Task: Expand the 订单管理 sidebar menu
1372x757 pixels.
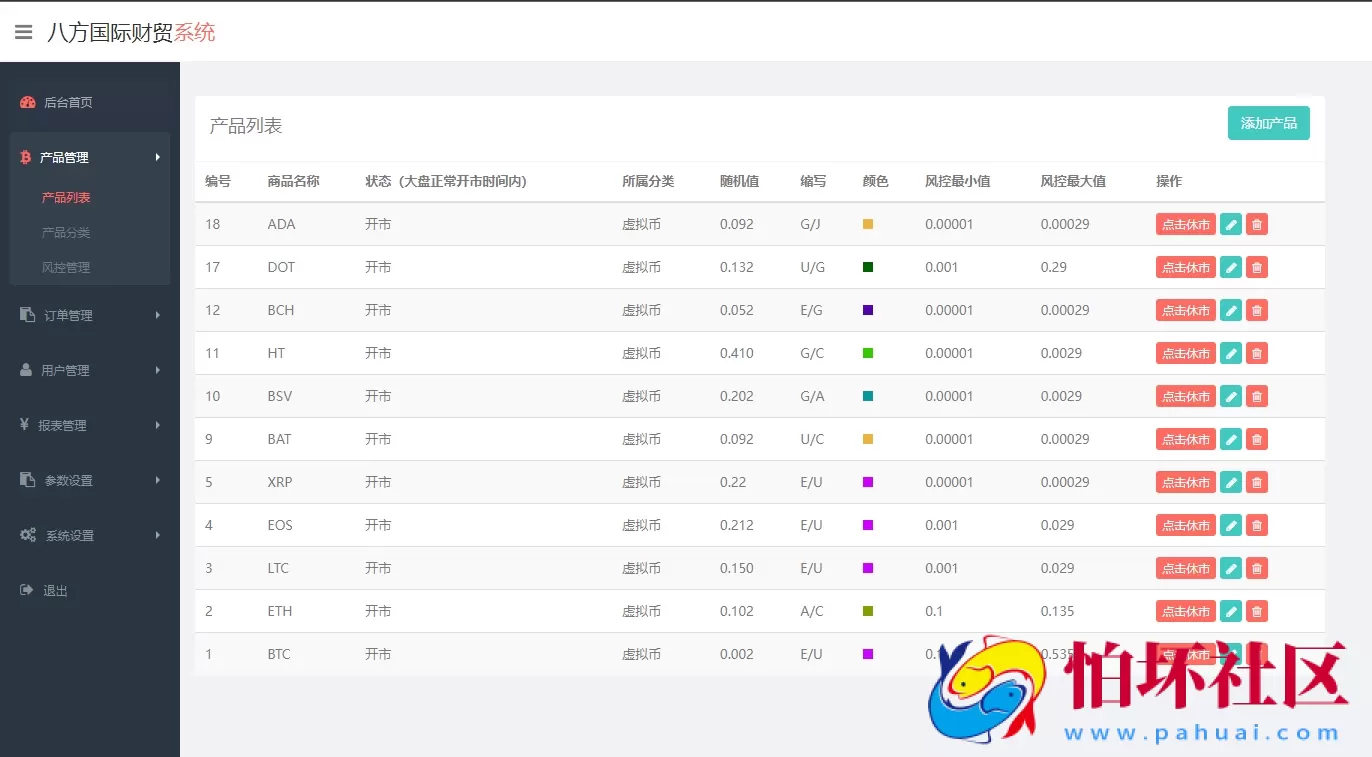Action: point(68,315)
